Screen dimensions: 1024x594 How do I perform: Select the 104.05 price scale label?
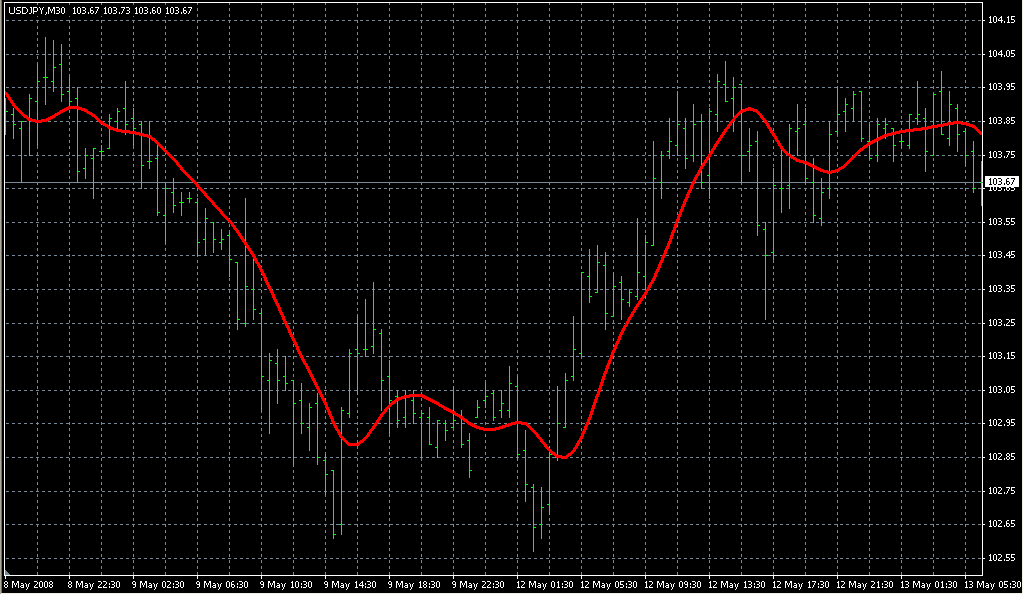(1001, 54)
